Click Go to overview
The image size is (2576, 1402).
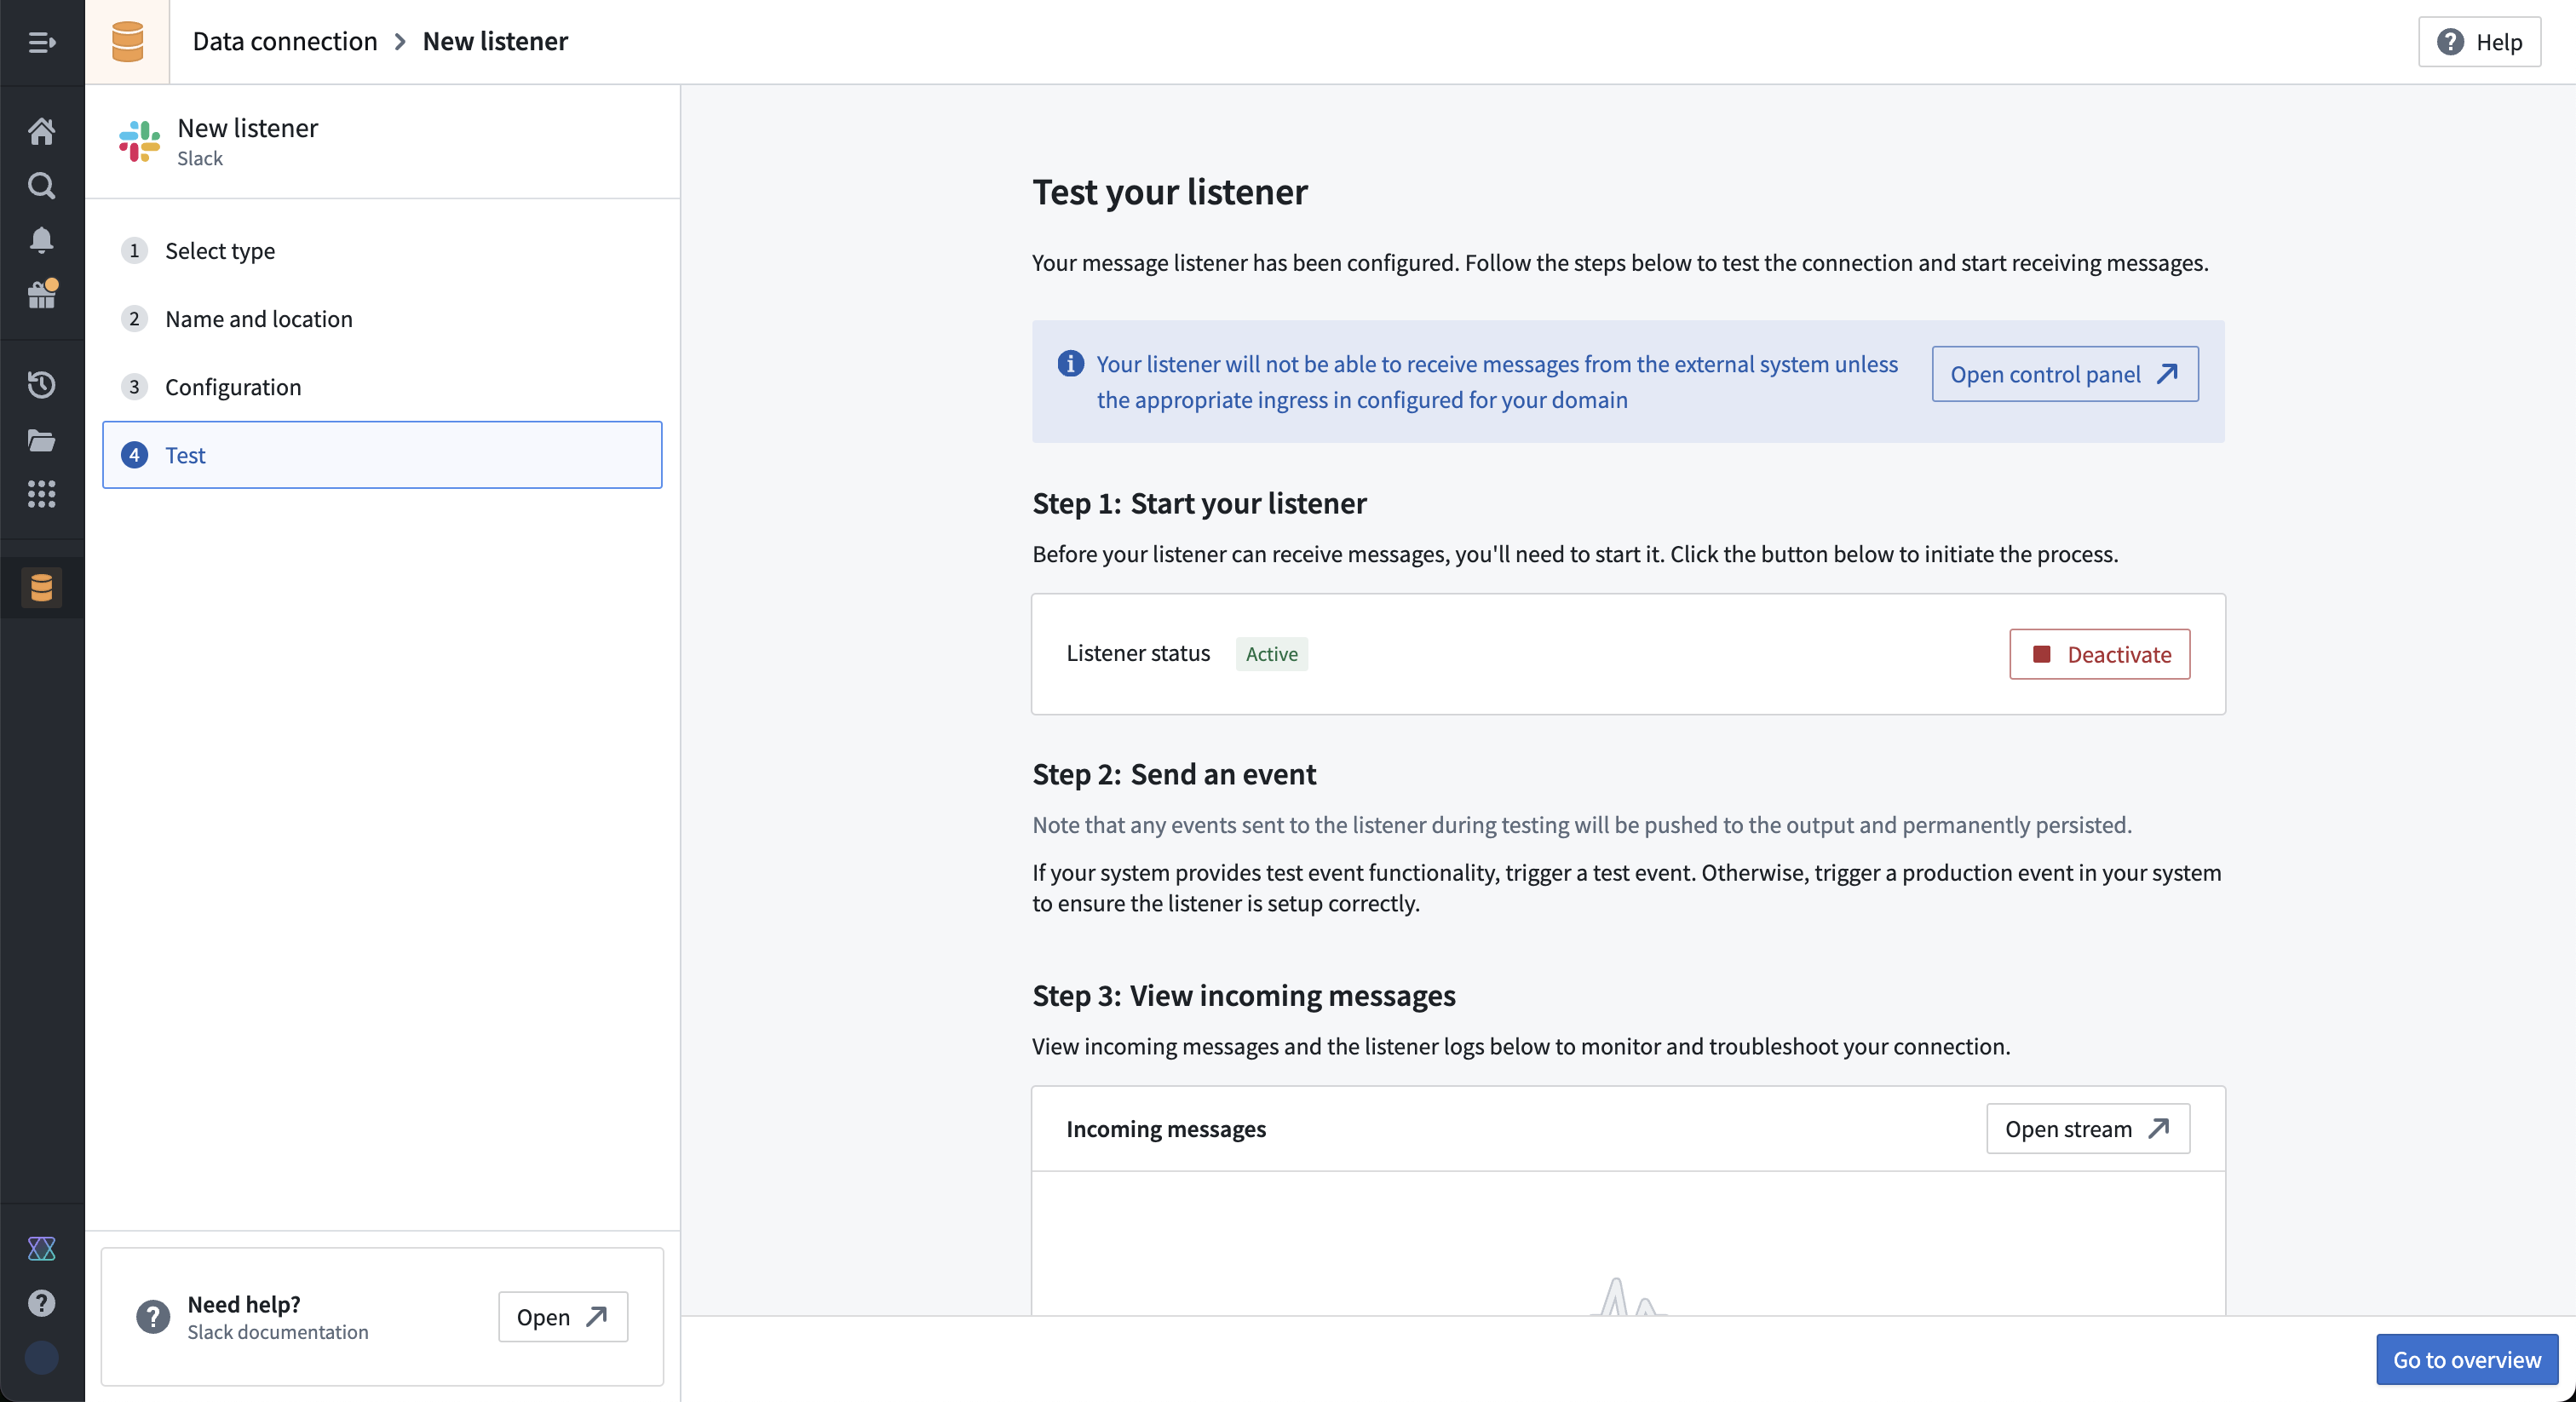click(2465, 1359)
